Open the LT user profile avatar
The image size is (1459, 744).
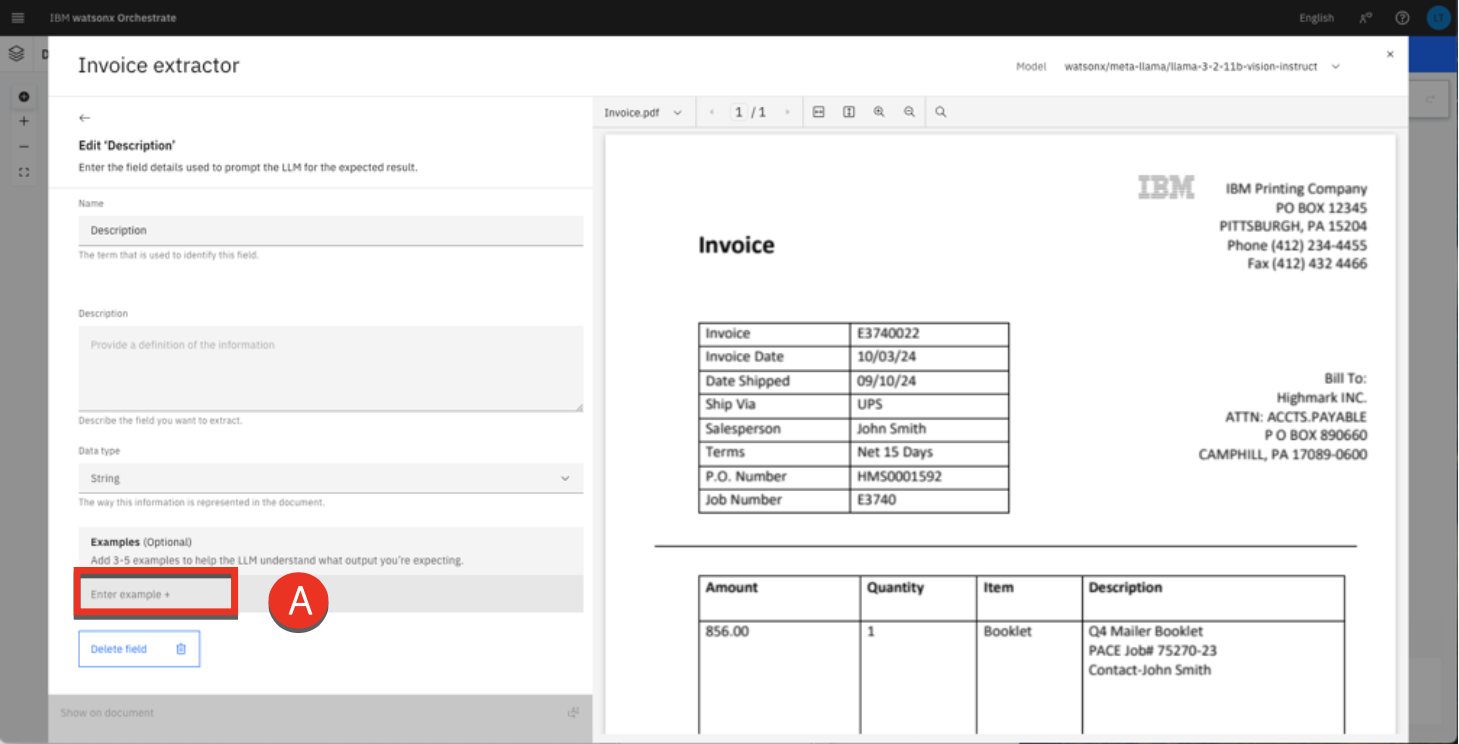(x=1437, y=18)
